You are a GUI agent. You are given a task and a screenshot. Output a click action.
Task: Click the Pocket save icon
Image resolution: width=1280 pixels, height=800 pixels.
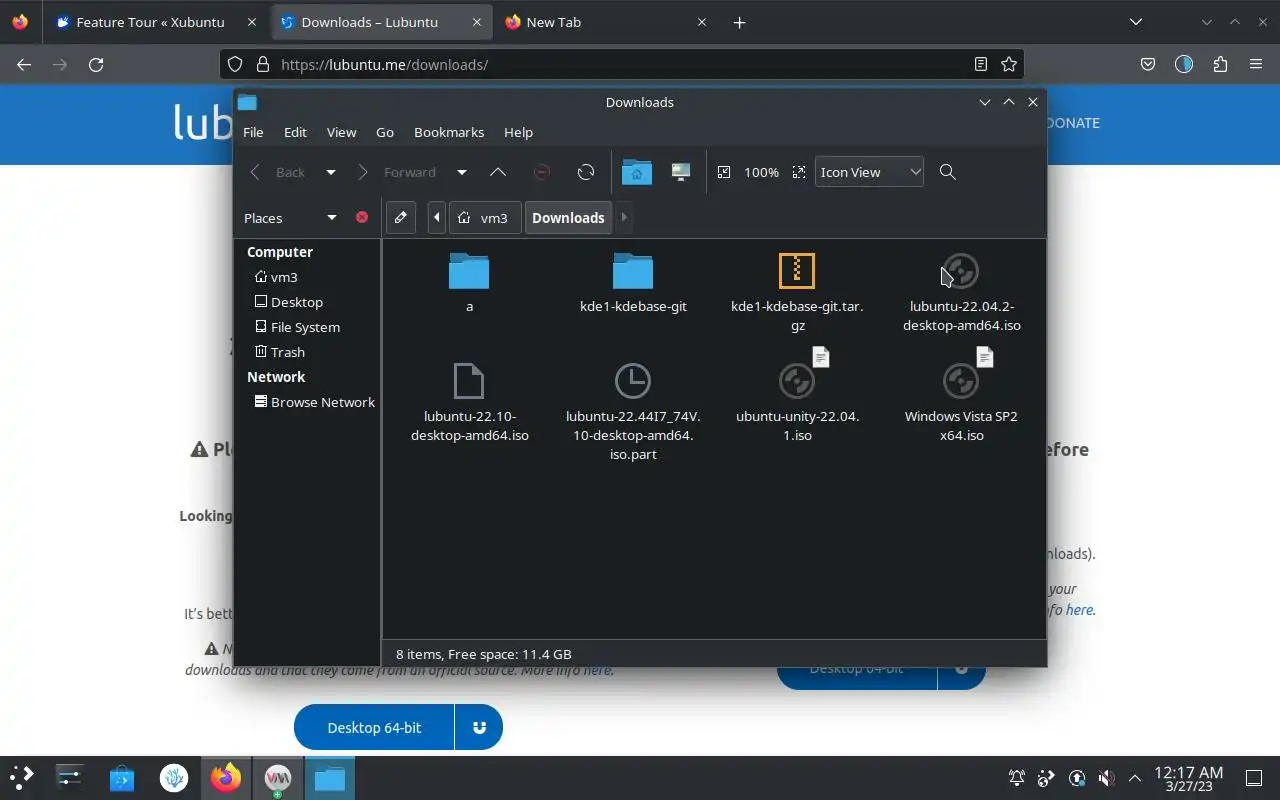(x=1148, y=64)
